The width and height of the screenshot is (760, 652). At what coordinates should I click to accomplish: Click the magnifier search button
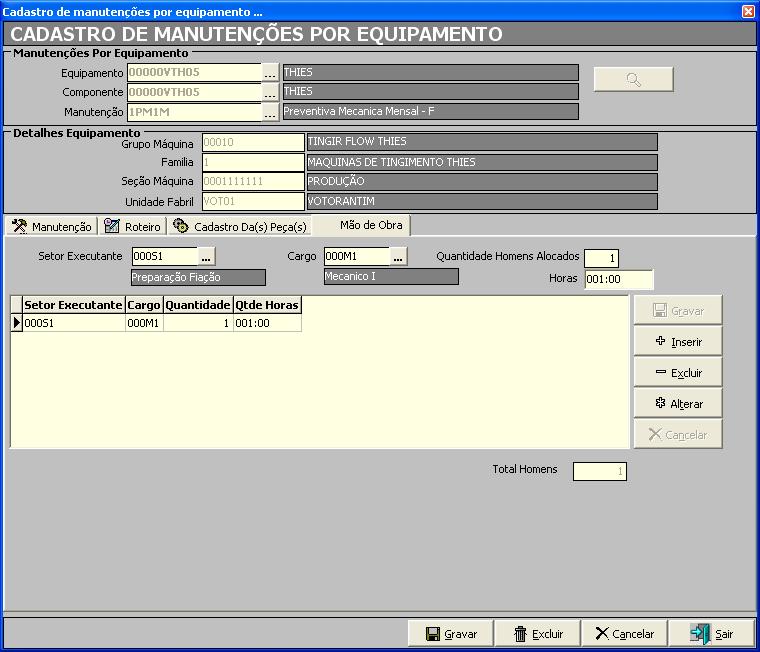pyautogui.click(x=633, y=80)
